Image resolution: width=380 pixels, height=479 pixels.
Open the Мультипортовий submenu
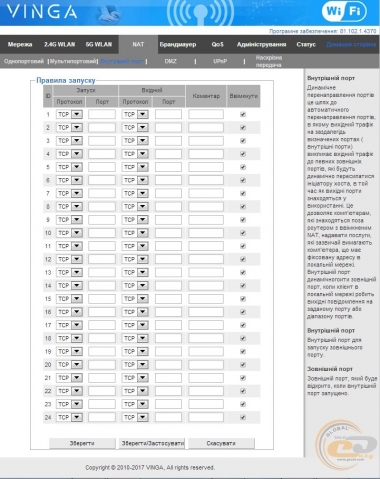(x=73, y=61)
